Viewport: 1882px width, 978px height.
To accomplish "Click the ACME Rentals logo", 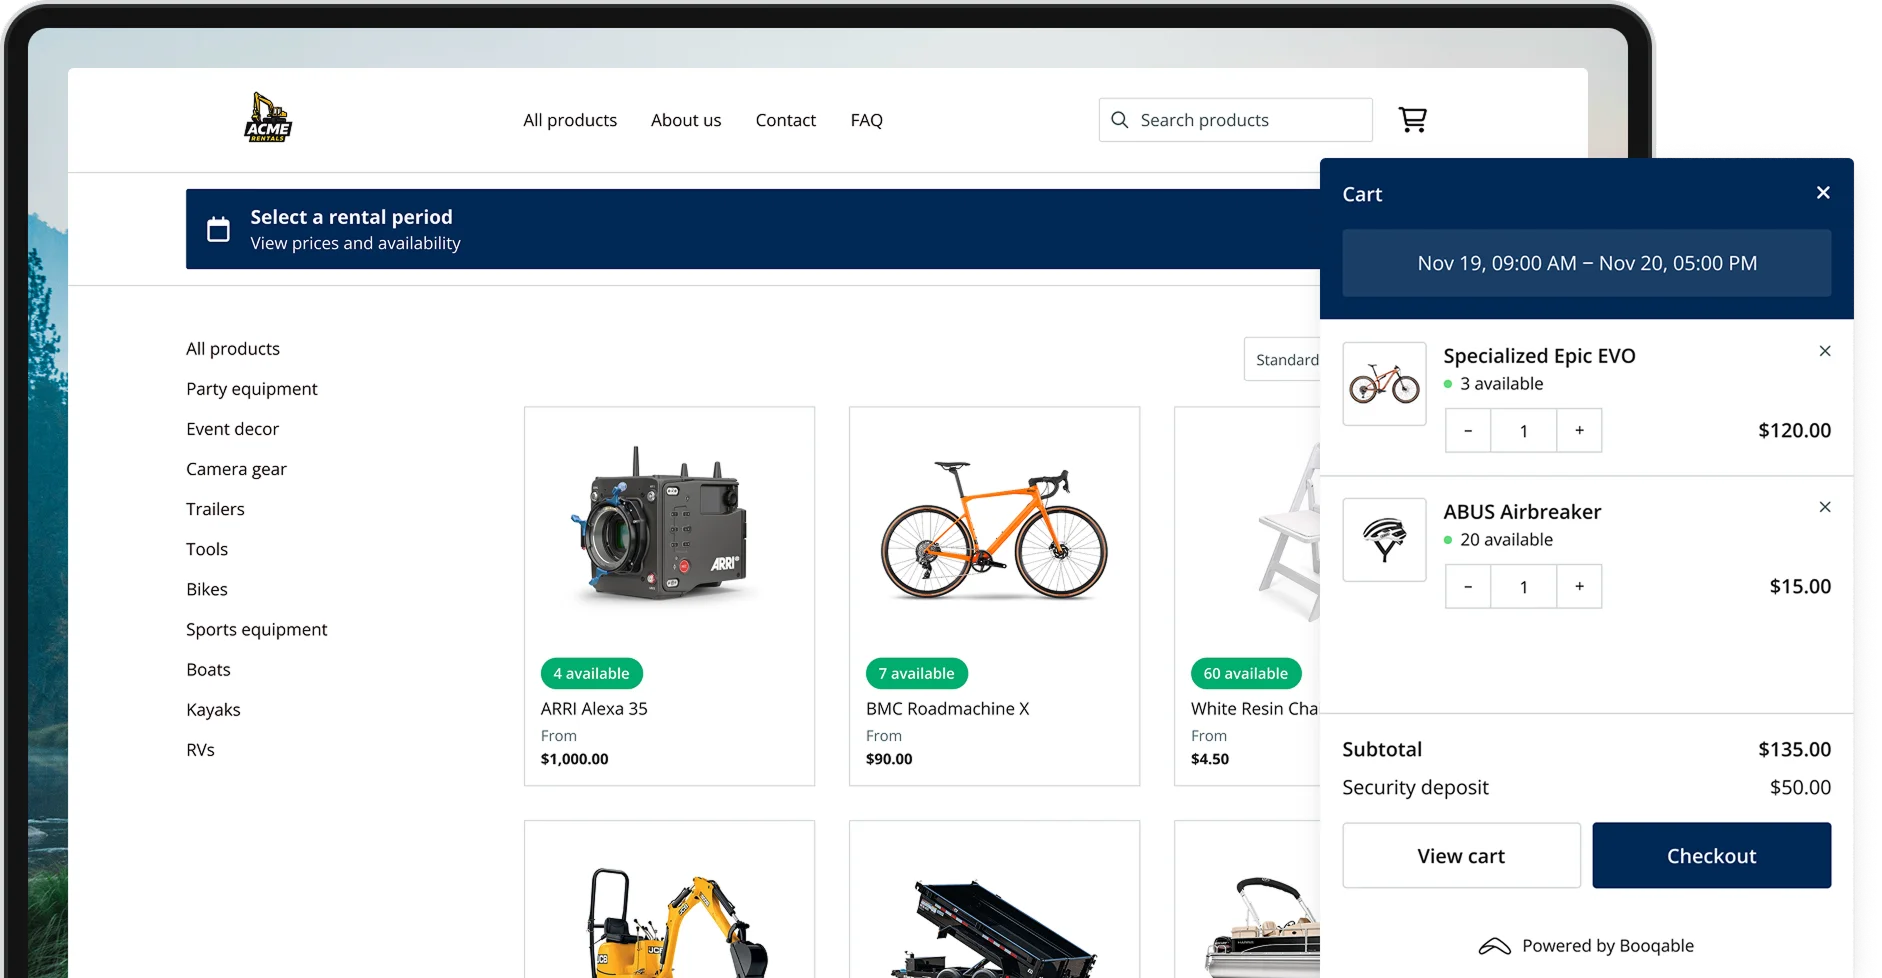I will click(267, 117).
